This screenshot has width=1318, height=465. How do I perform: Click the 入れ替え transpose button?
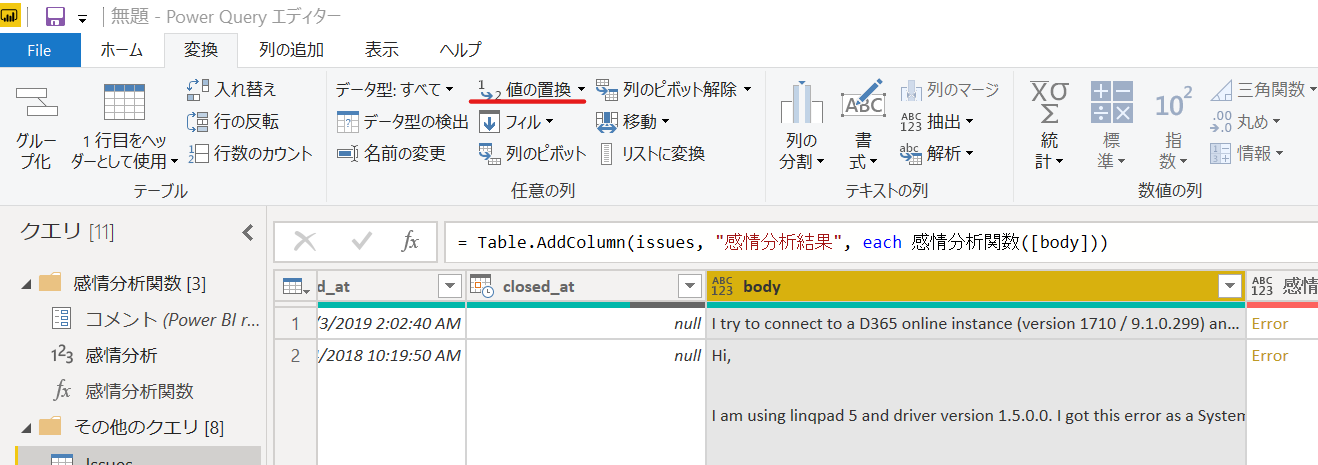[233, 90]
